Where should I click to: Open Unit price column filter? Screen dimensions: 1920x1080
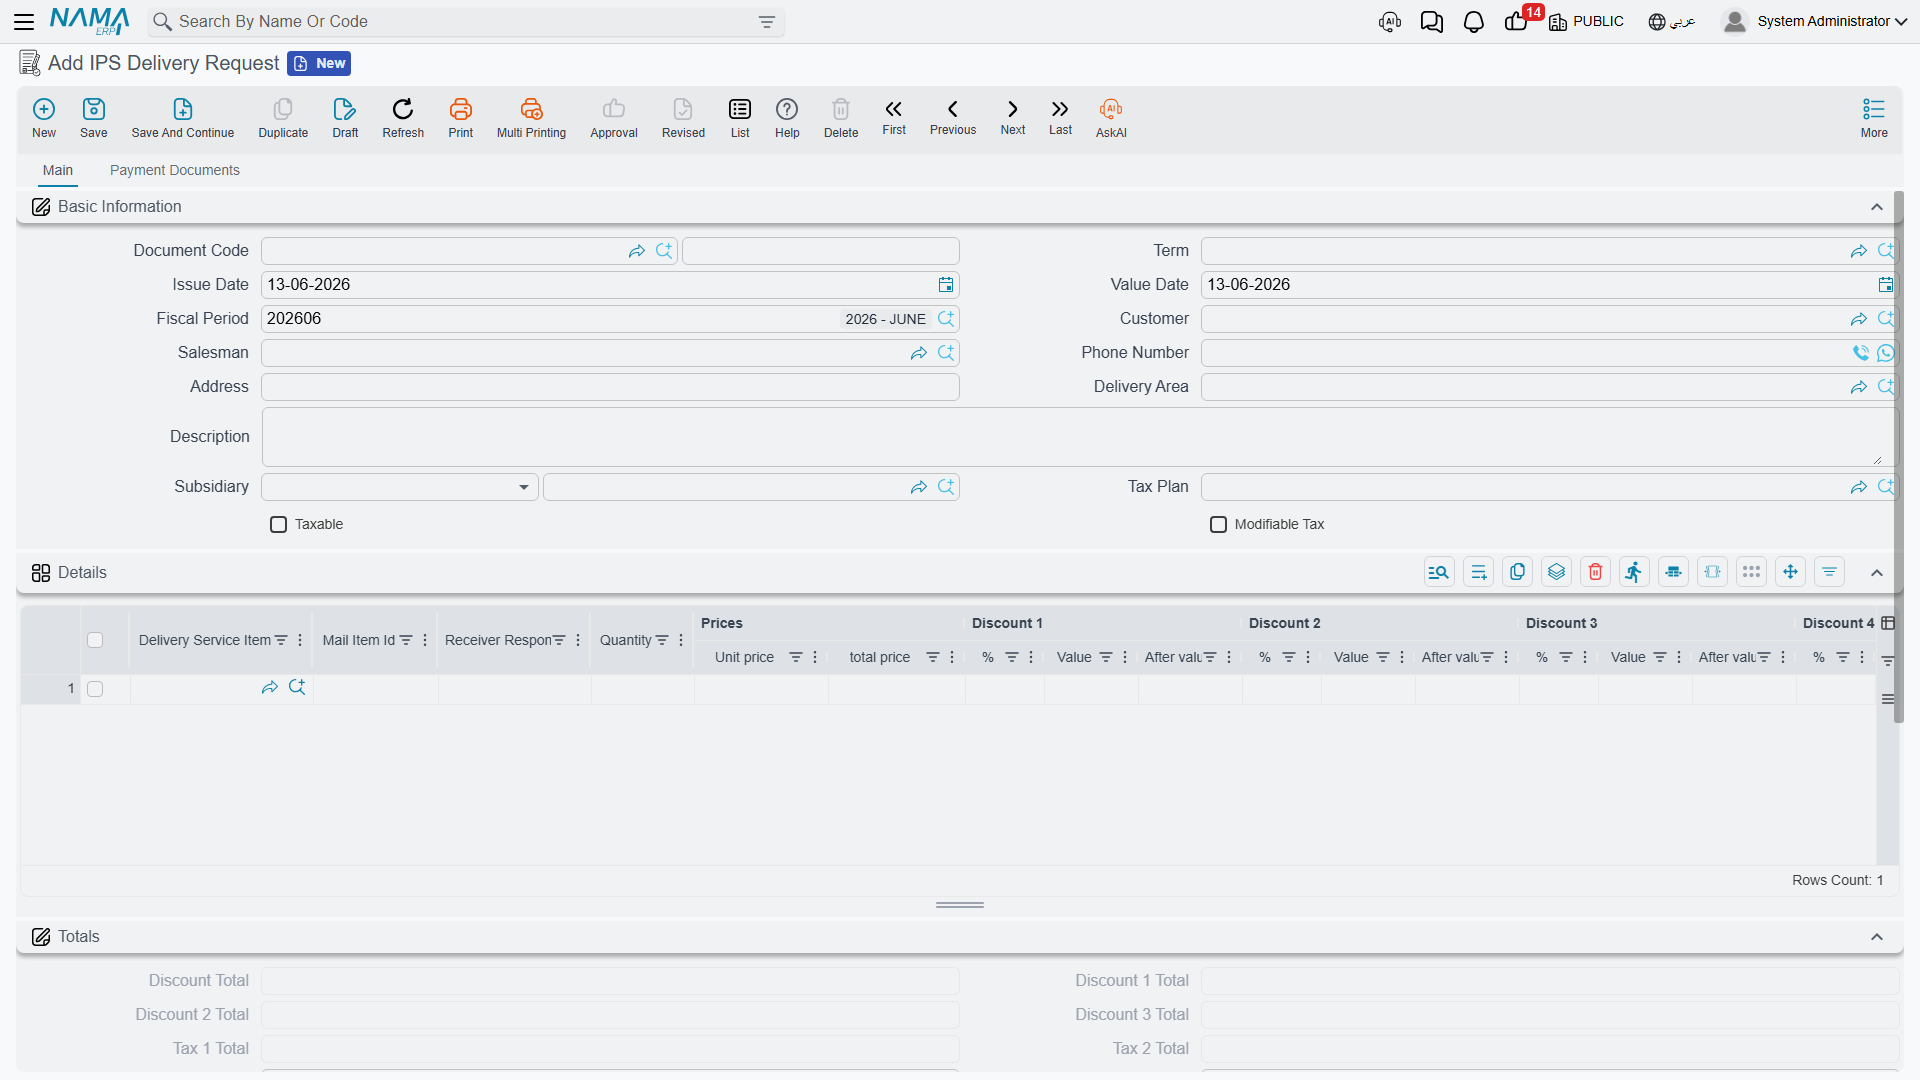click(x=796, y=657)
